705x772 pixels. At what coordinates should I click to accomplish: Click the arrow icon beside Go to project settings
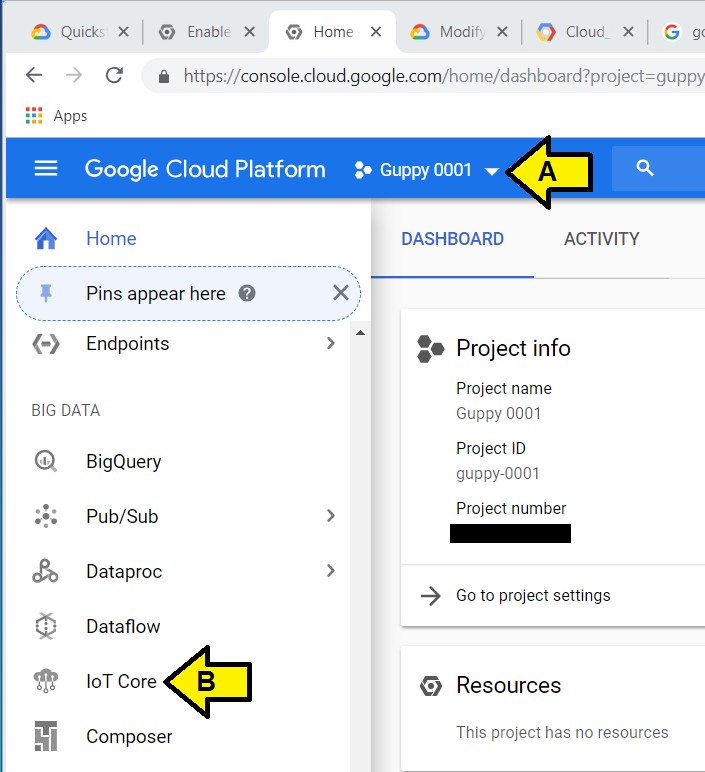click(431, 596)
